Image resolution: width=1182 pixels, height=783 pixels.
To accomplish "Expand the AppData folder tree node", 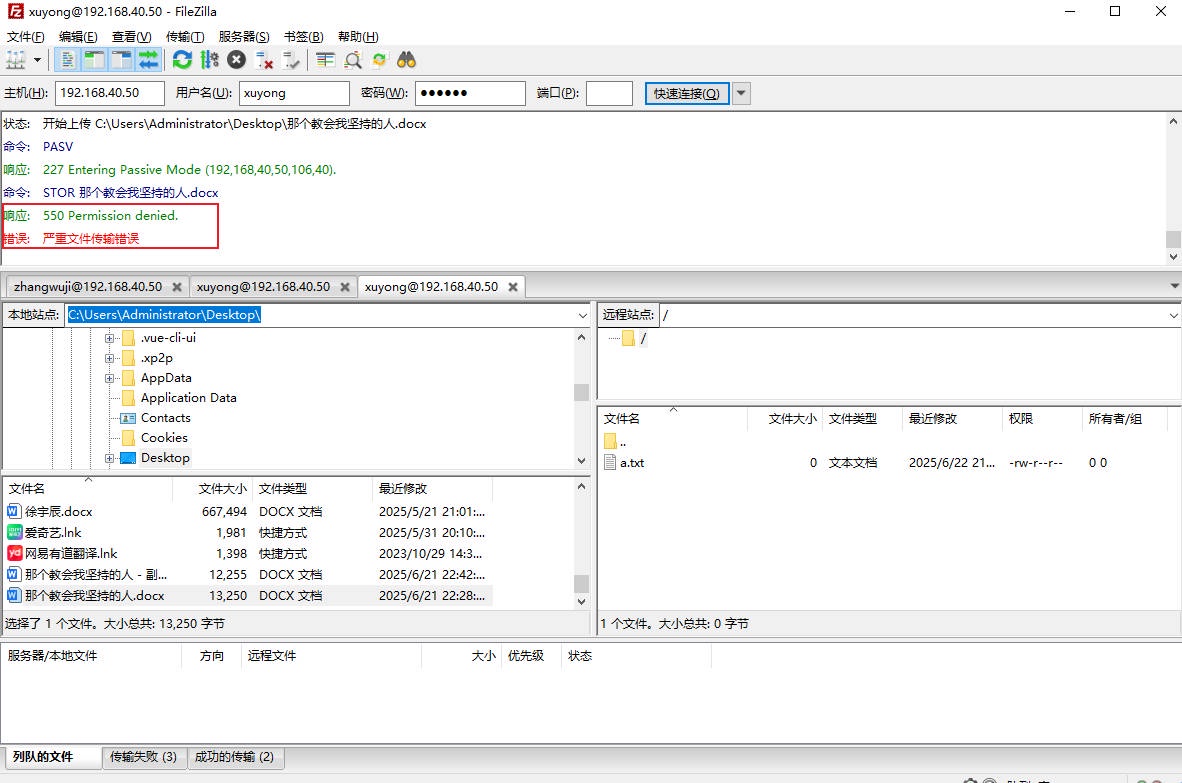I will click(x=110, y=378).
